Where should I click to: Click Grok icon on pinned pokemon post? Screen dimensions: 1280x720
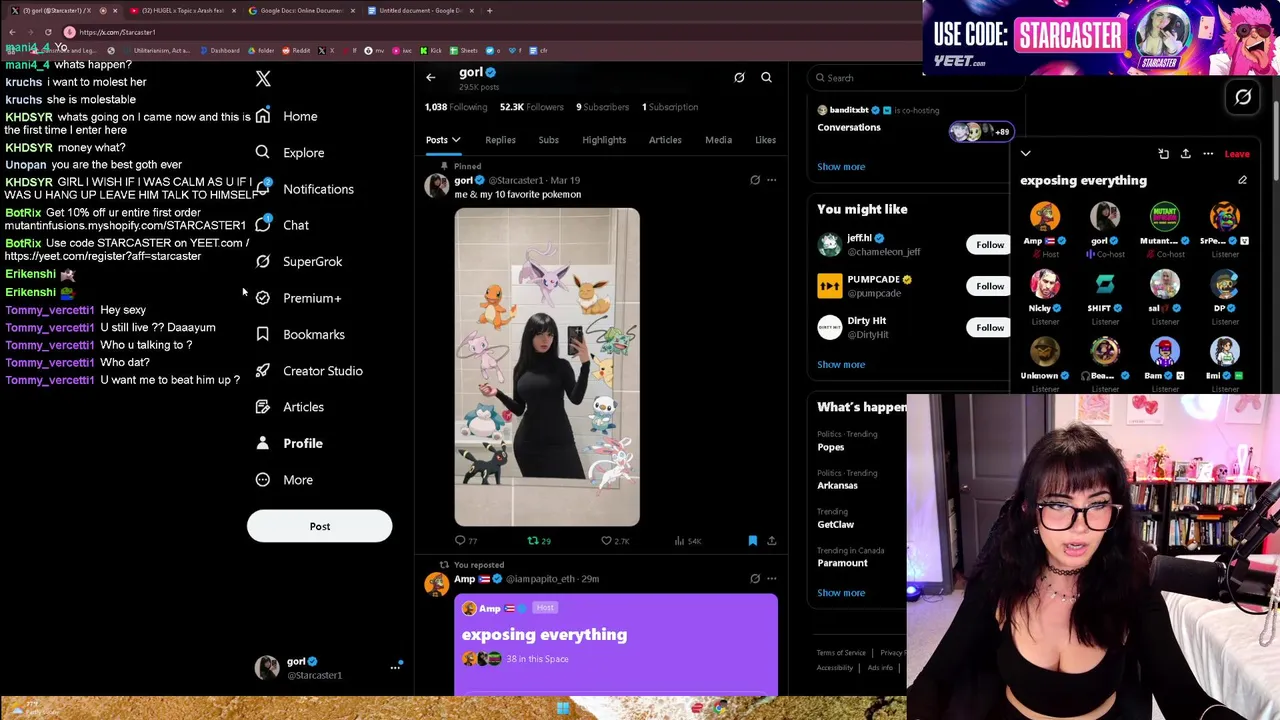click(x=755, y=180)
